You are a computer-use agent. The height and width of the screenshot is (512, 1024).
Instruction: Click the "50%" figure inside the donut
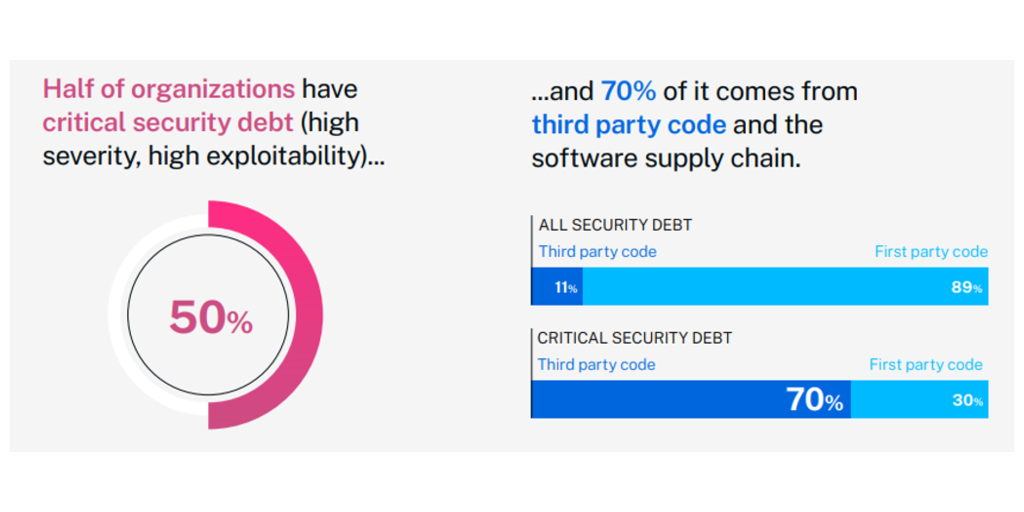click(x=210, y=318)
